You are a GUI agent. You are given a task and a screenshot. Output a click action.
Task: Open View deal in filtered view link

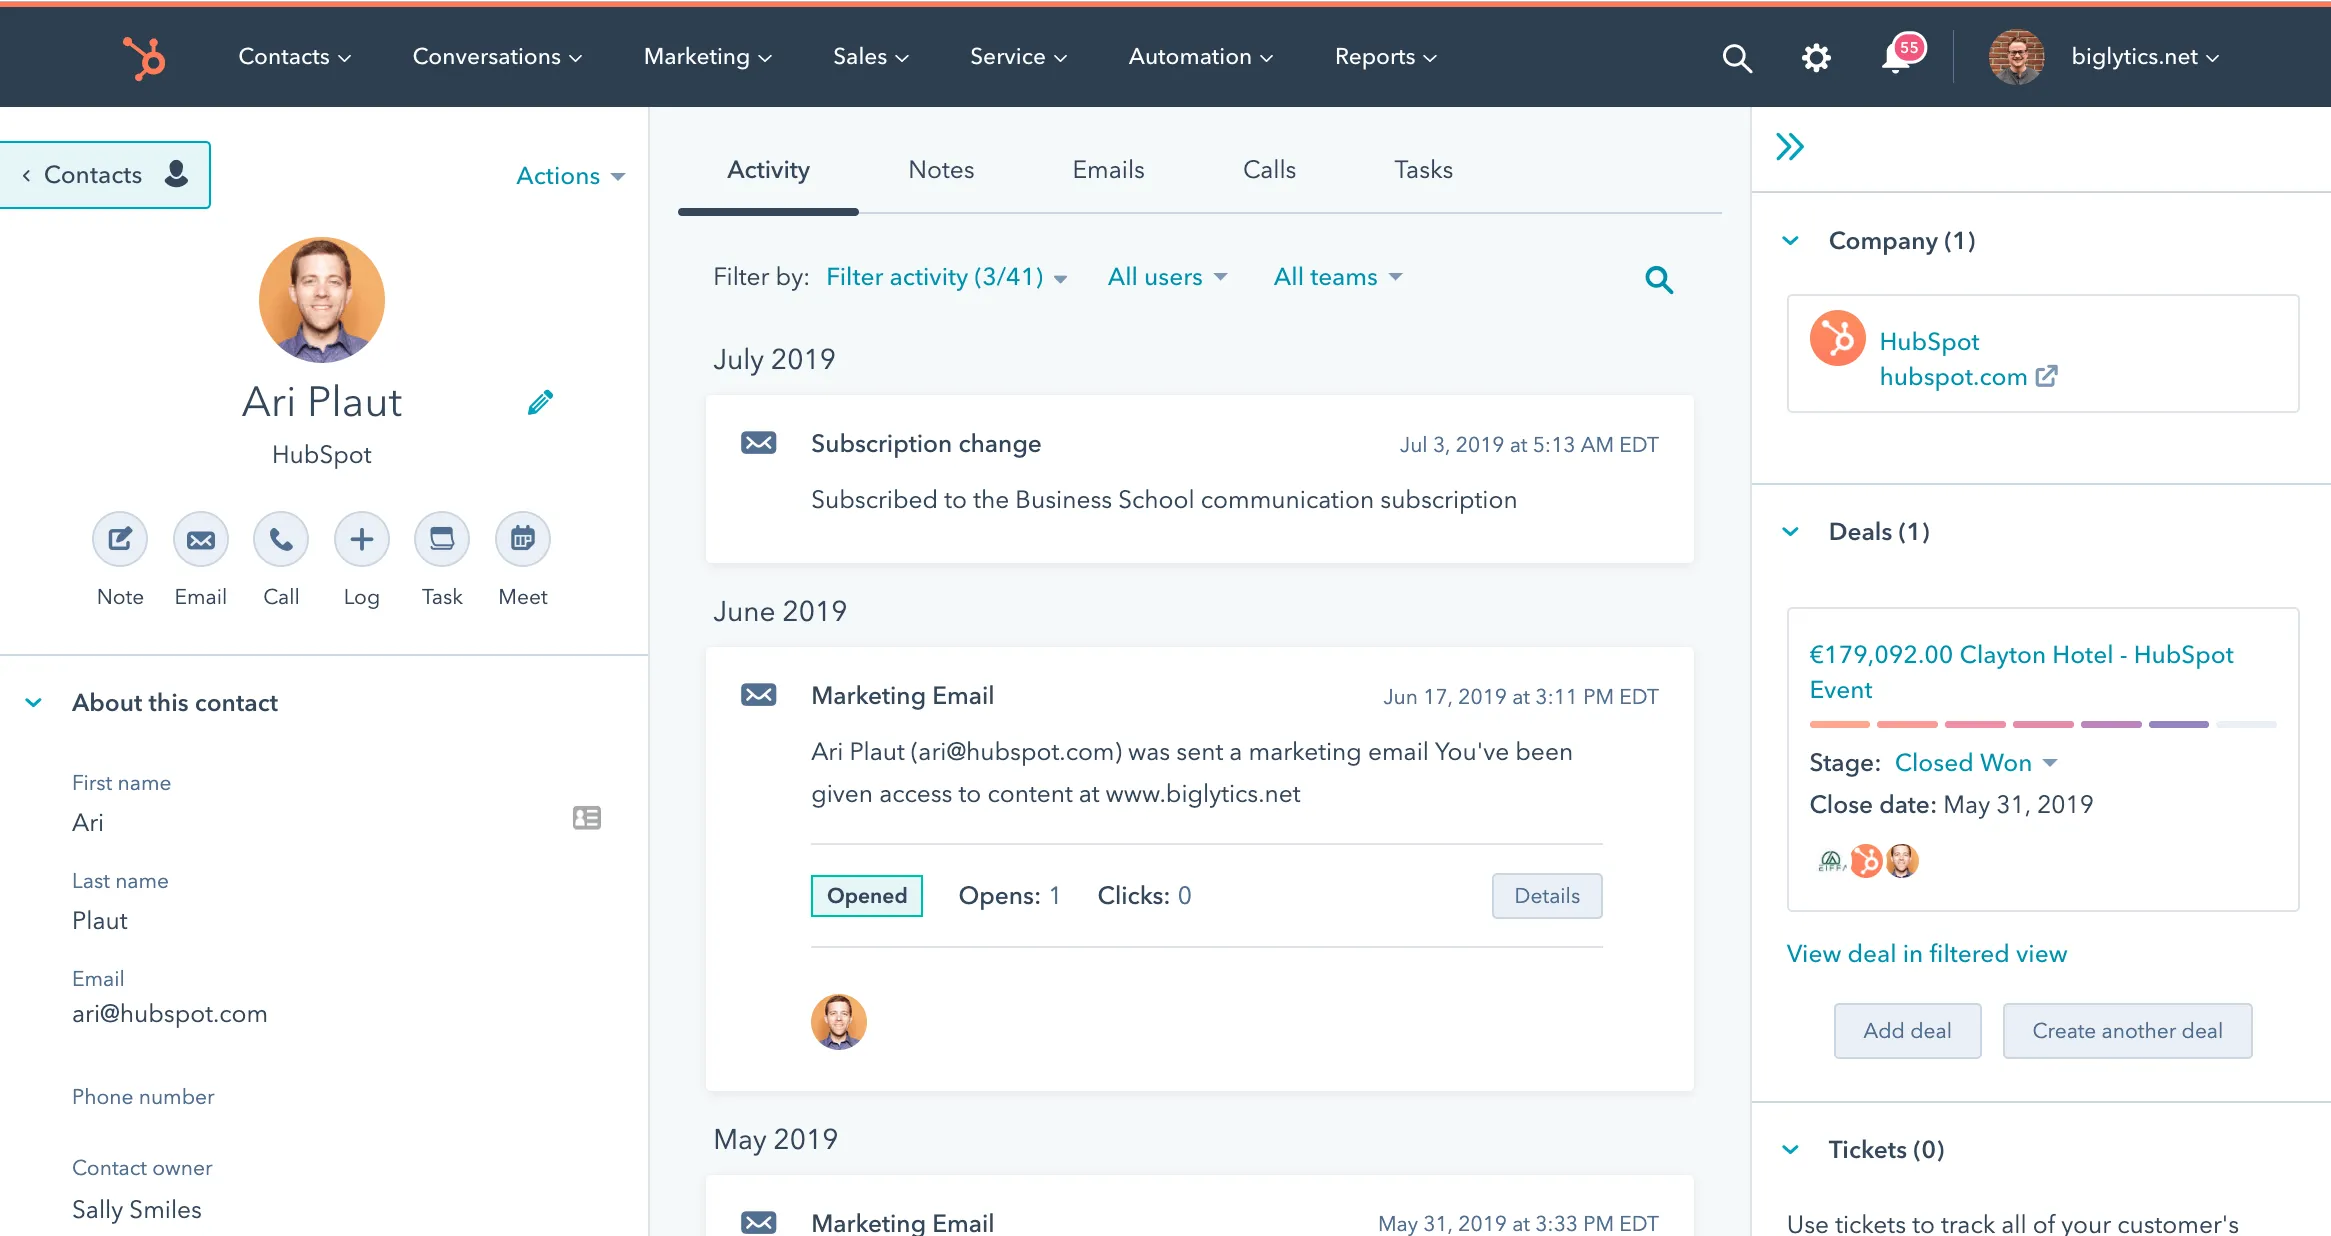coord(1926,954)
